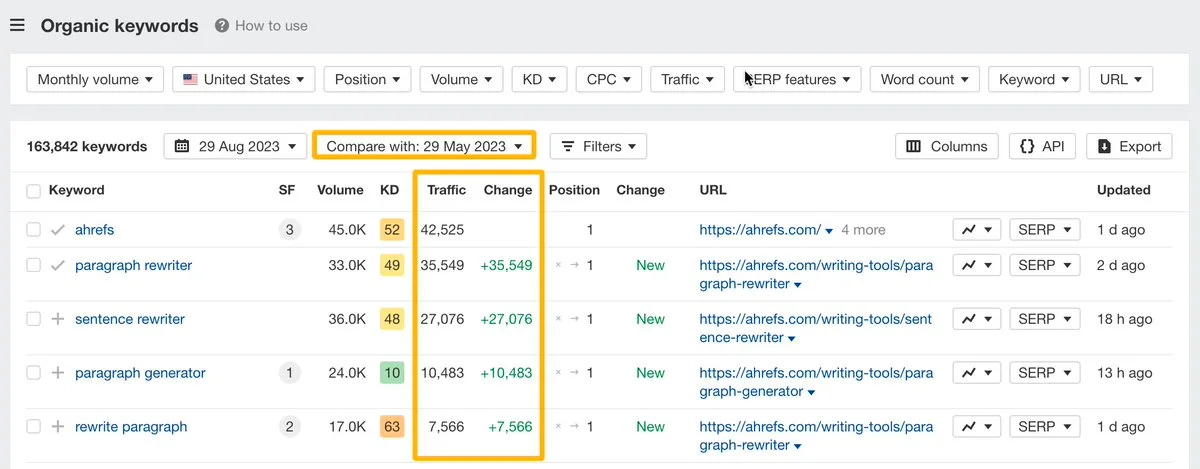This screenshot has height=469, width=1200.
Task: Click the How to use help icon
Action: tap(222, 26)
